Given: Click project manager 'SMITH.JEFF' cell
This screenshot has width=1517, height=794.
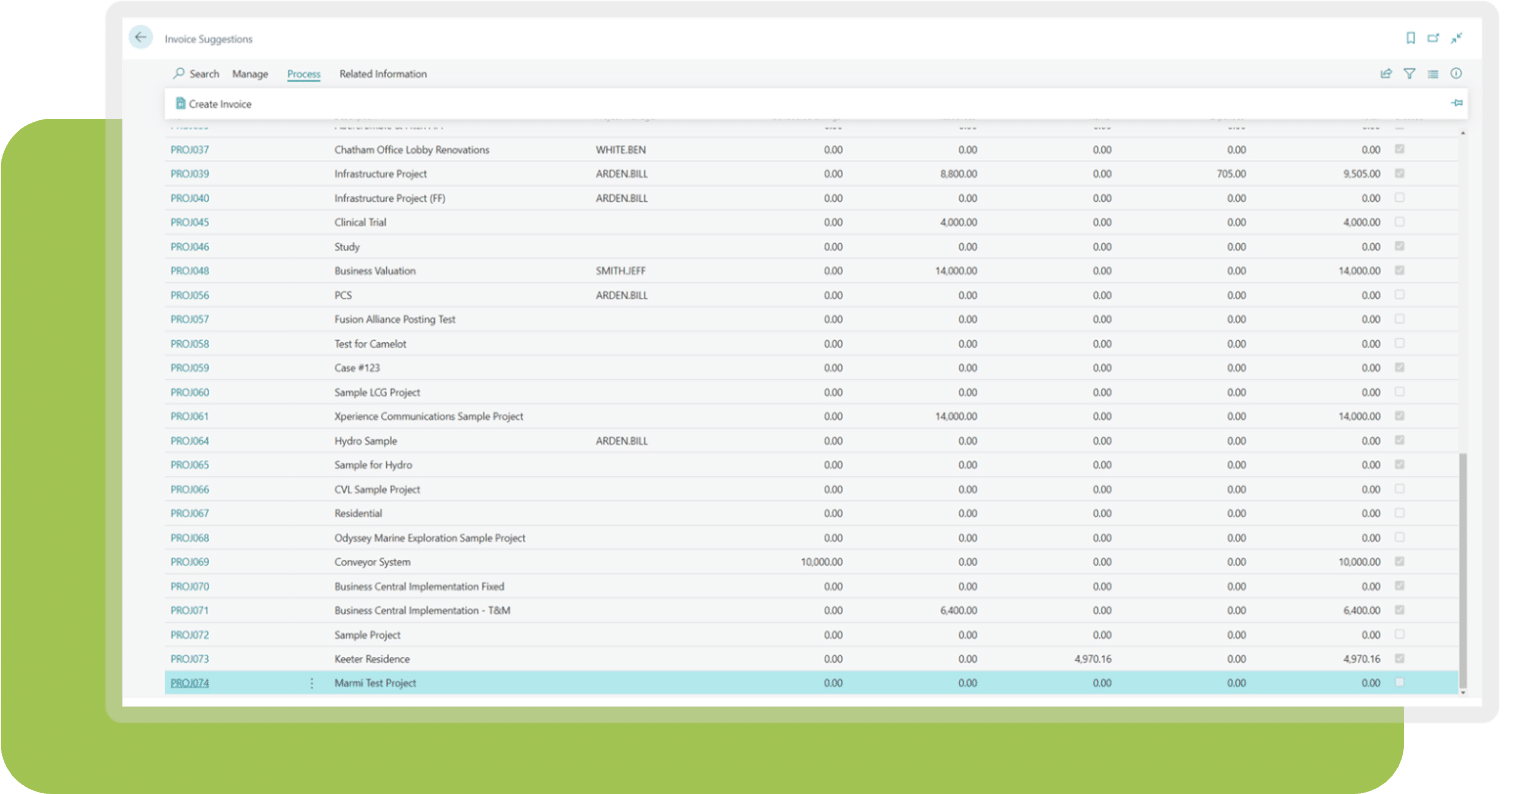Looking at the screenshot, I should click(x=621, y=271).
